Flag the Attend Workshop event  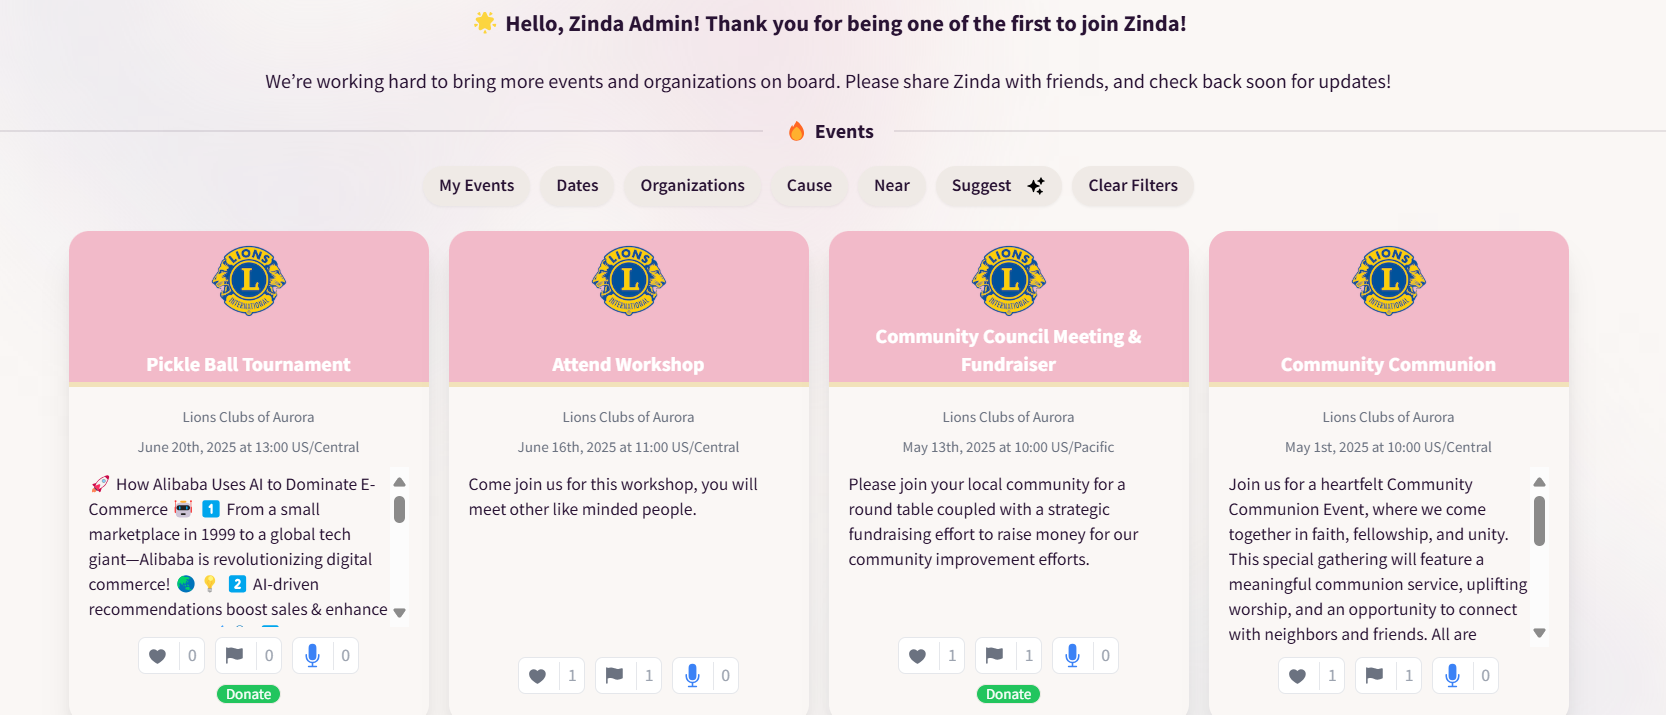click(x=614, y=676)
